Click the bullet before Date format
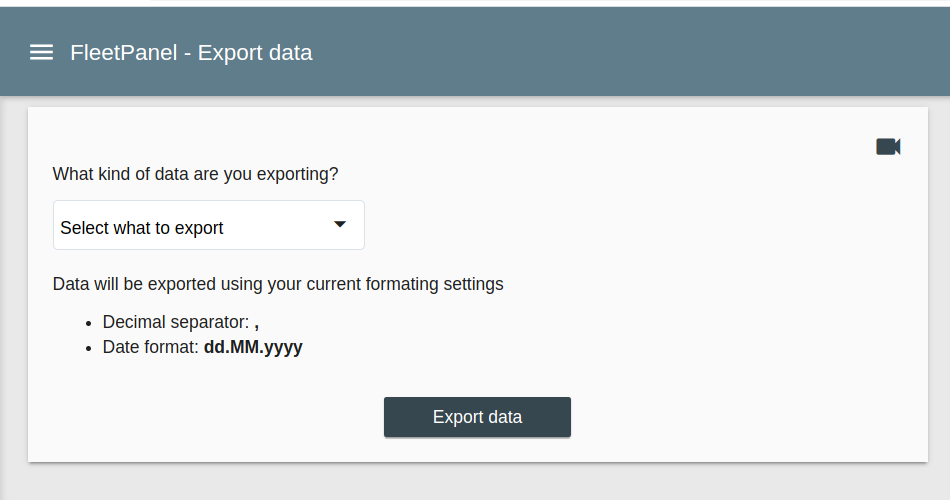 pyautogui.click(x=89, y=348)
